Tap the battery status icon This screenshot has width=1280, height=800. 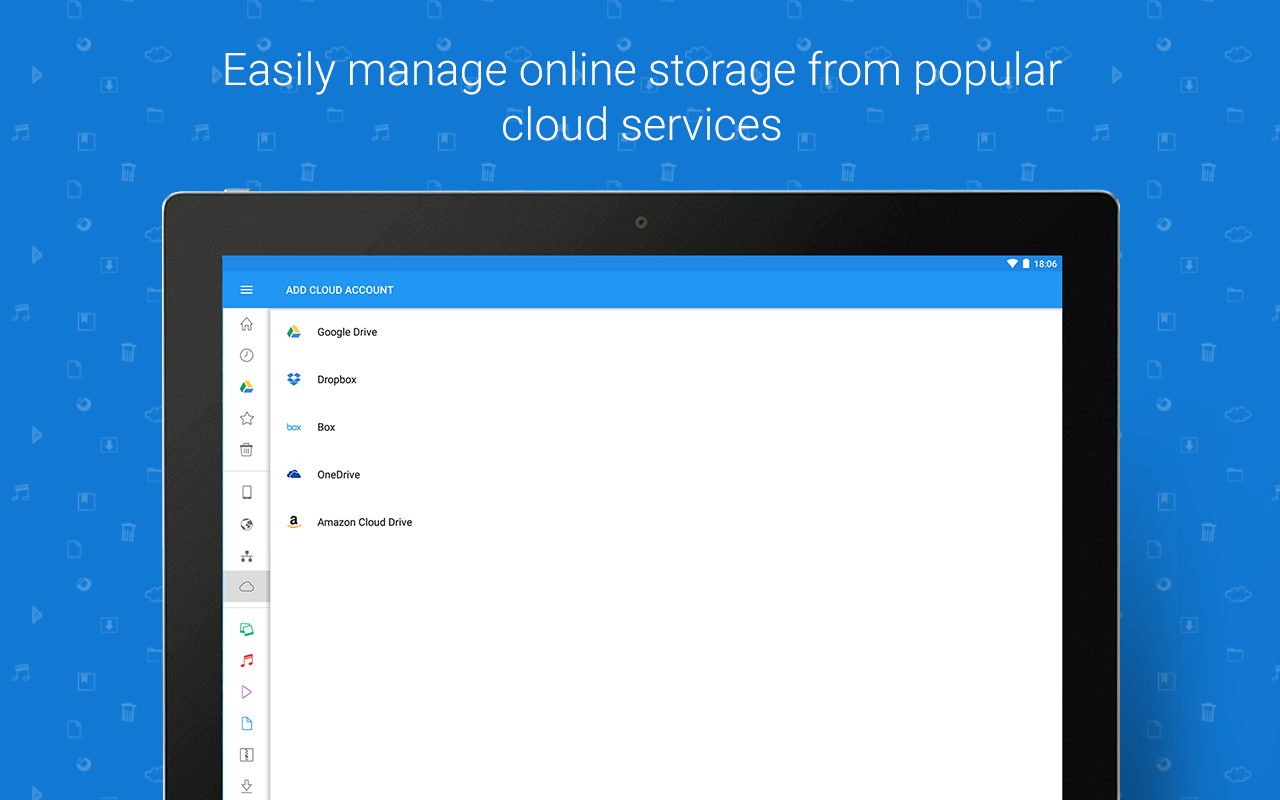pyautogui.click(x=1026, y=264)
